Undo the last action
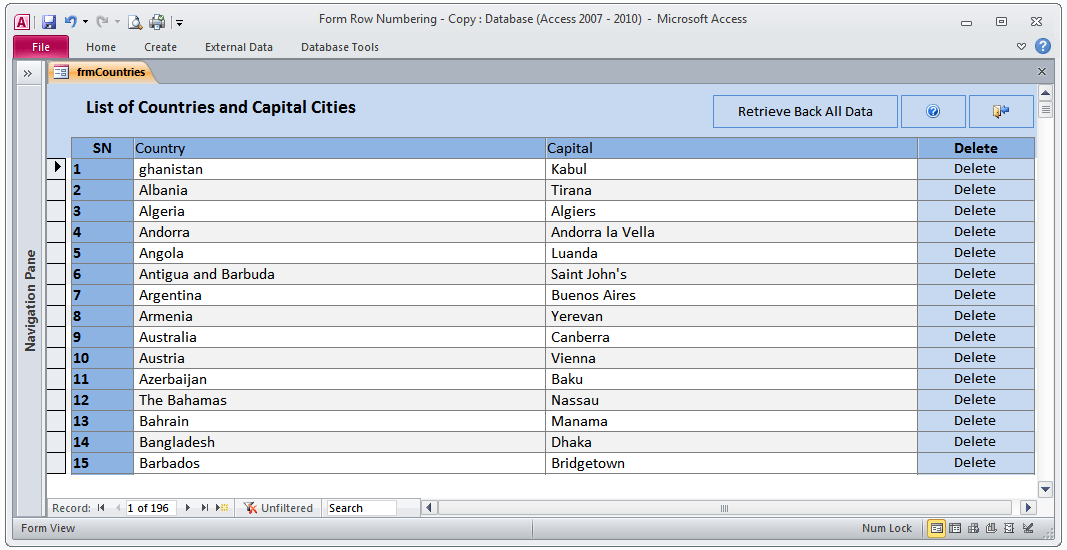 point(71,22)
